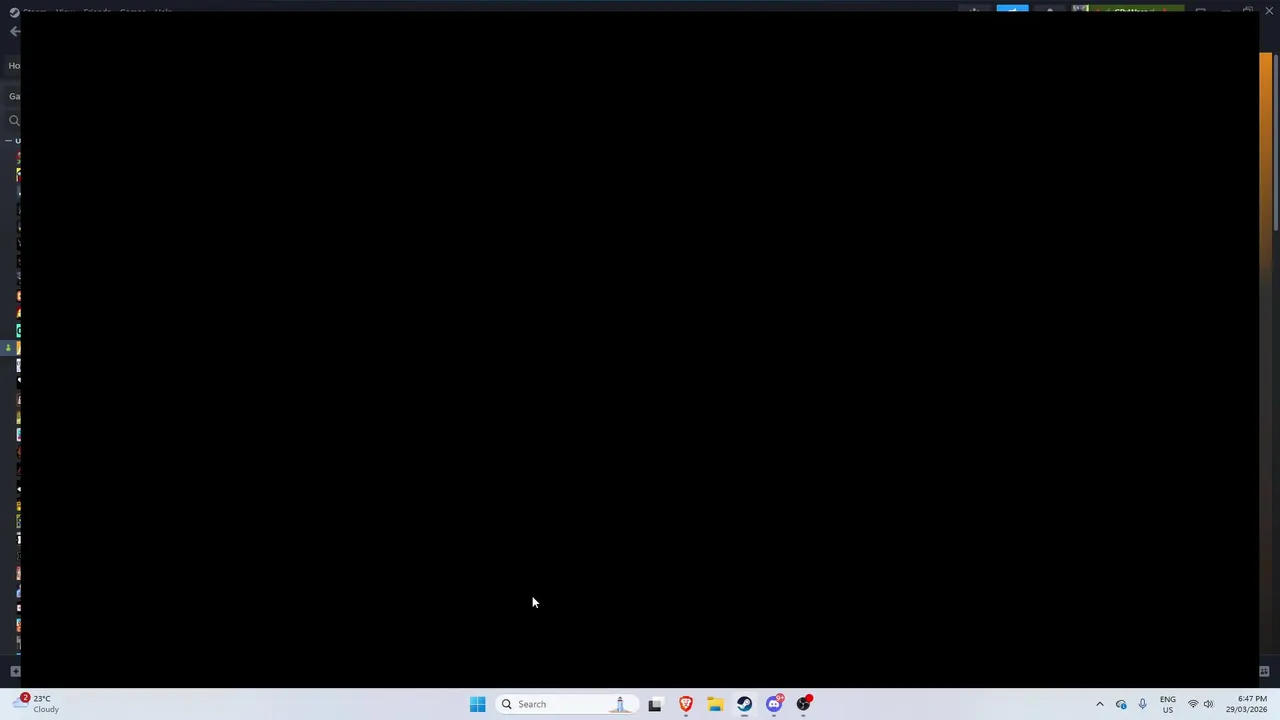Open the Task View taskbar icon

click(x=655, y=704)
